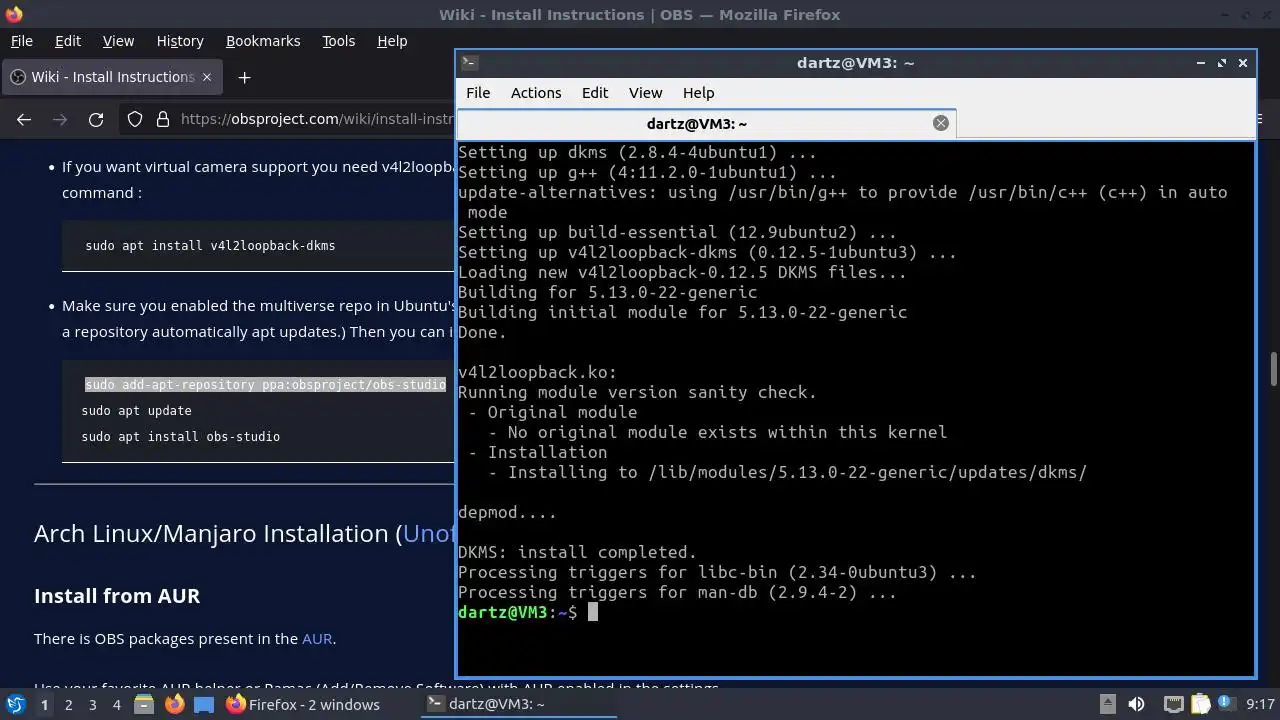
Task: Open the Firefox Help menu
Action: click(392, 41)
